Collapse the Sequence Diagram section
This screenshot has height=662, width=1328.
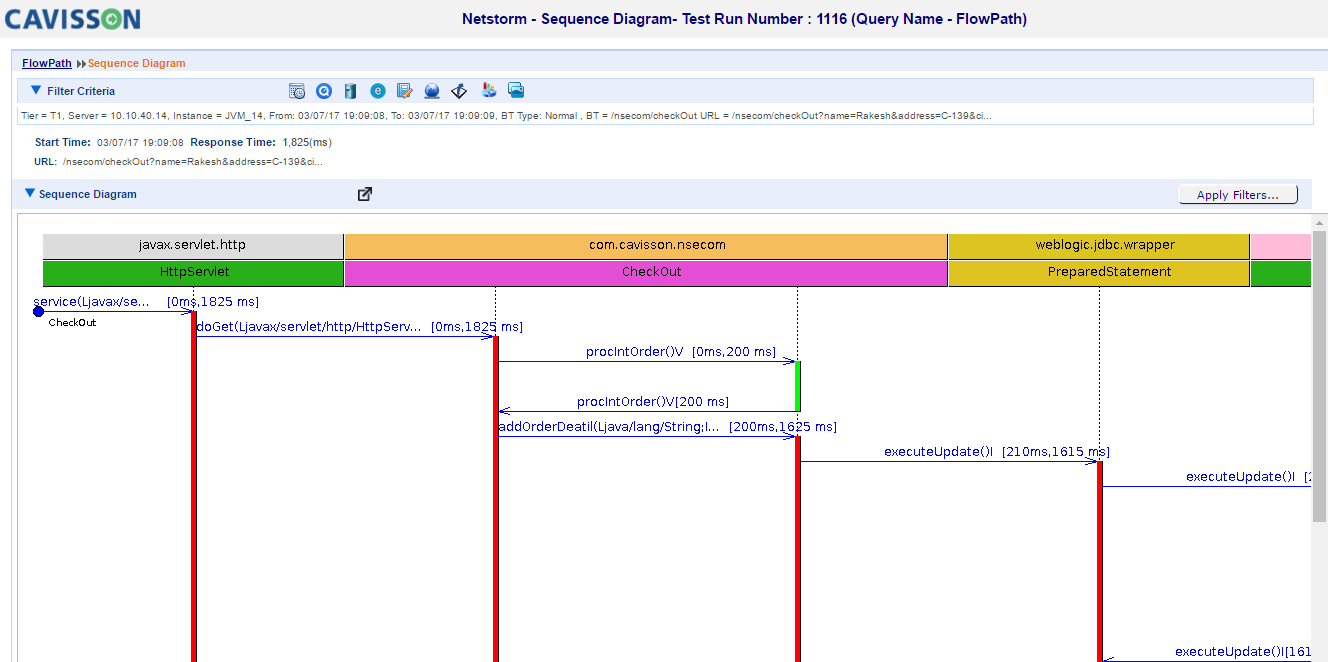pos(29,194)
